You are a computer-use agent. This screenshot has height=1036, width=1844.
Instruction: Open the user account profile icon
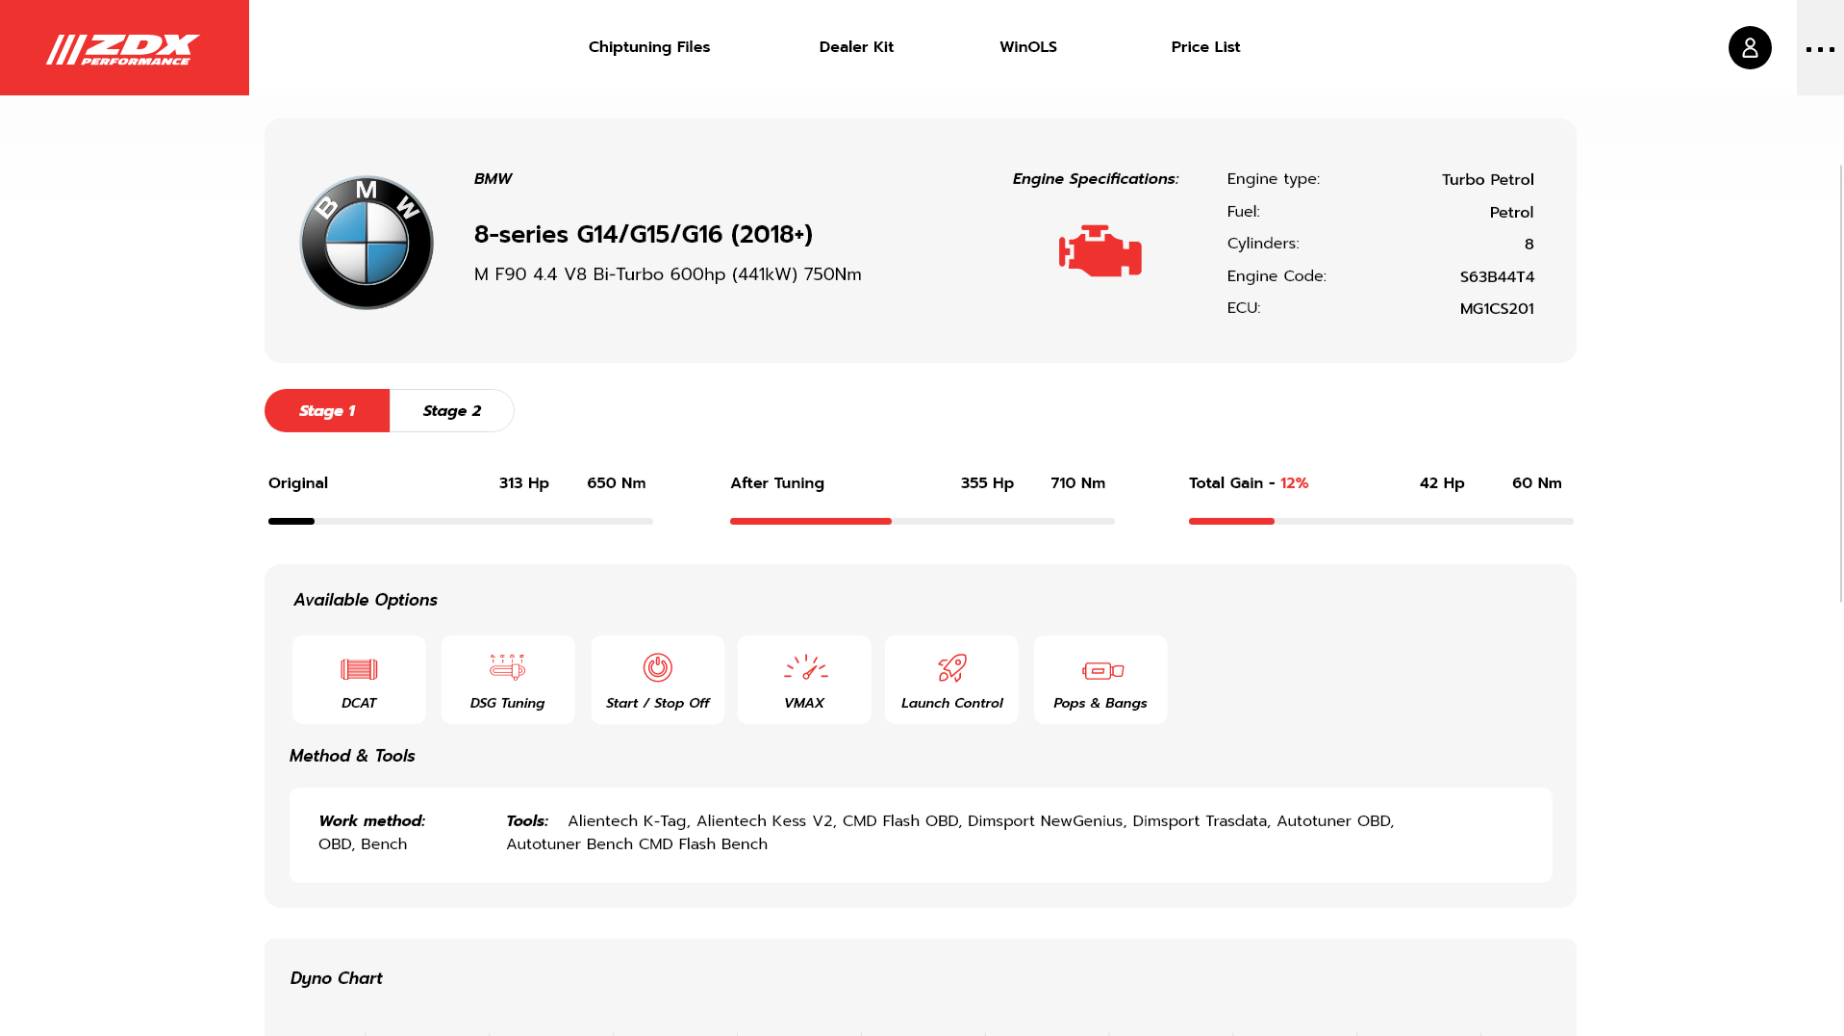(x=1749, y=48)
